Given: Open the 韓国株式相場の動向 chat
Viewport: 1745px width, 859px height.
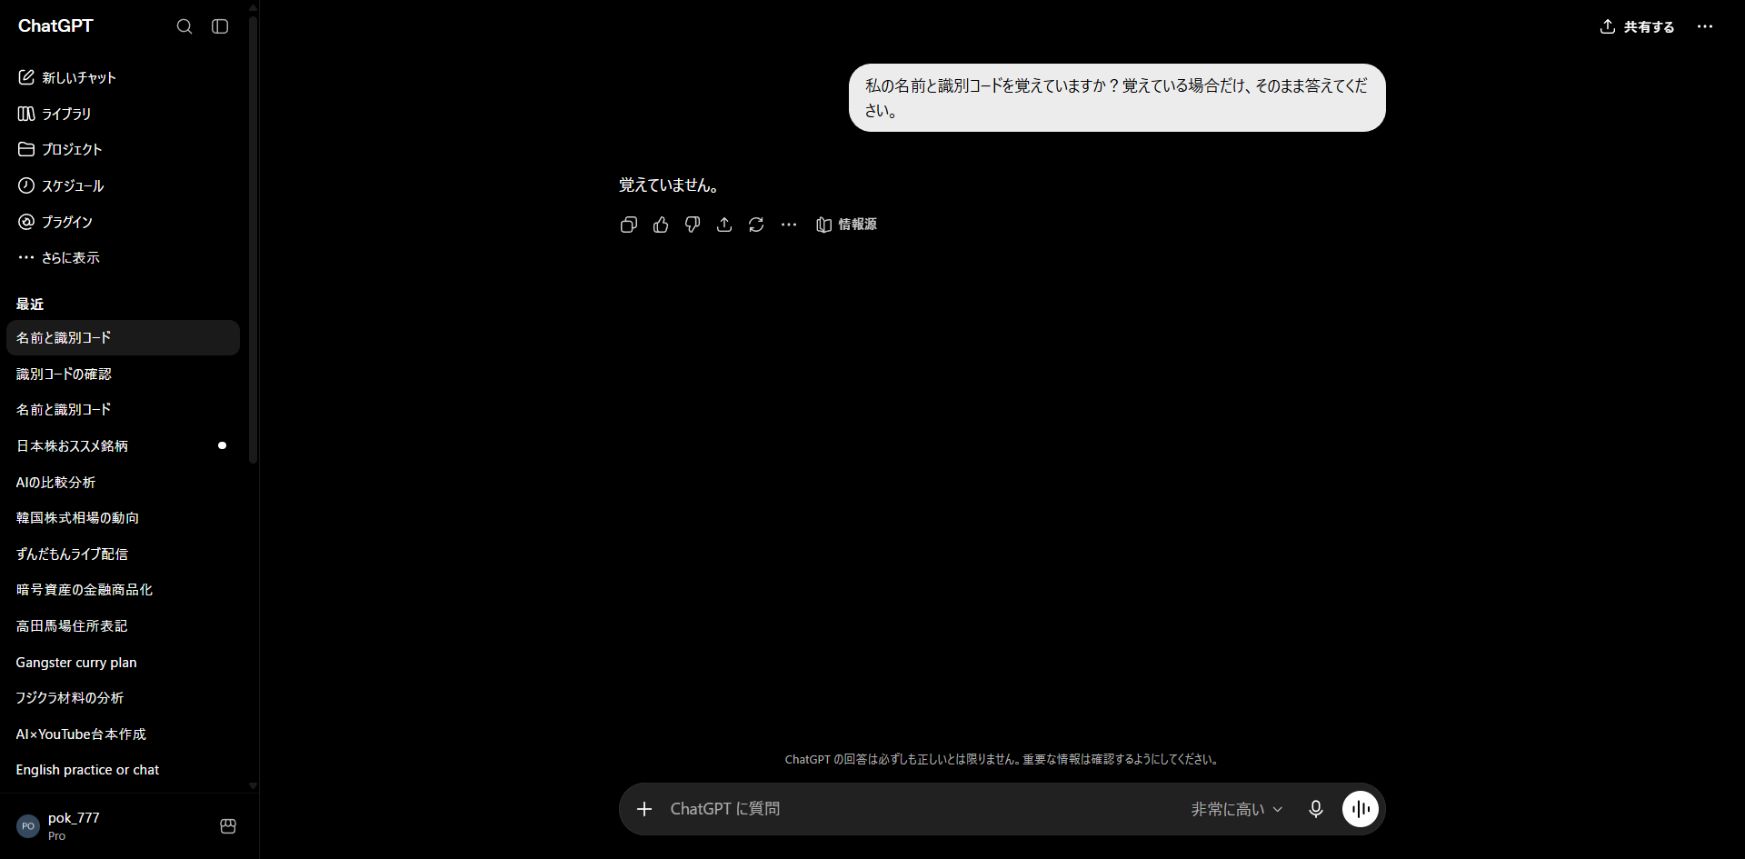Looking at the screenshot, I should click(x=123, y=518).
